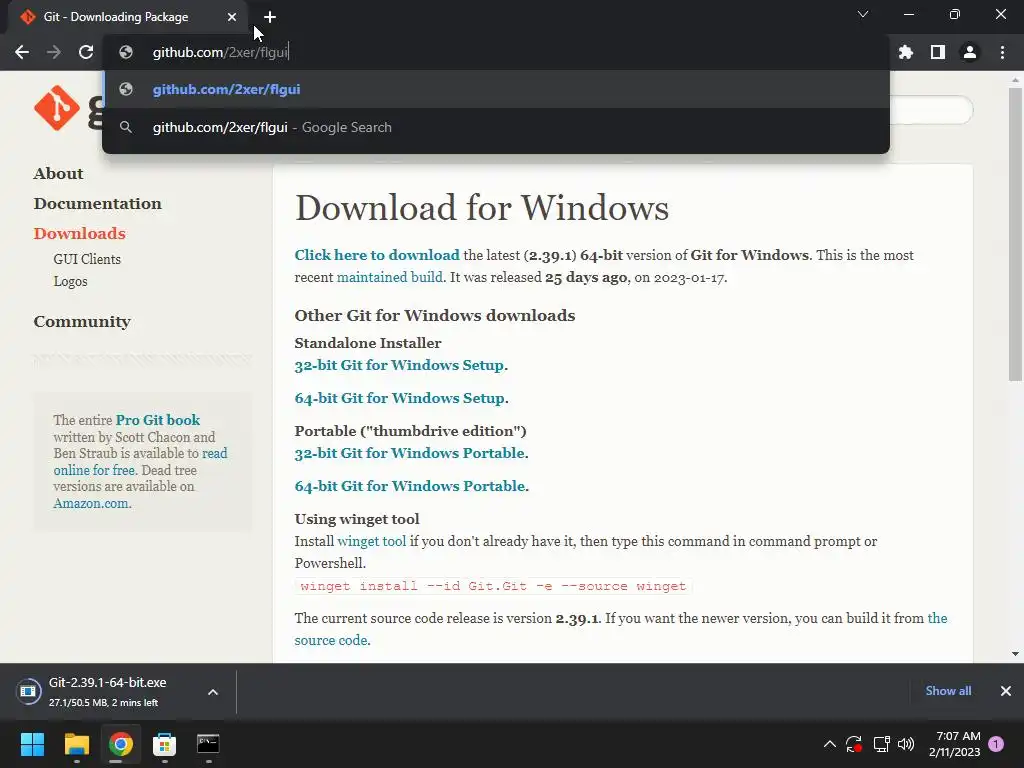Open the Extensions puzzle-piece icon

(x=905, y=52)
